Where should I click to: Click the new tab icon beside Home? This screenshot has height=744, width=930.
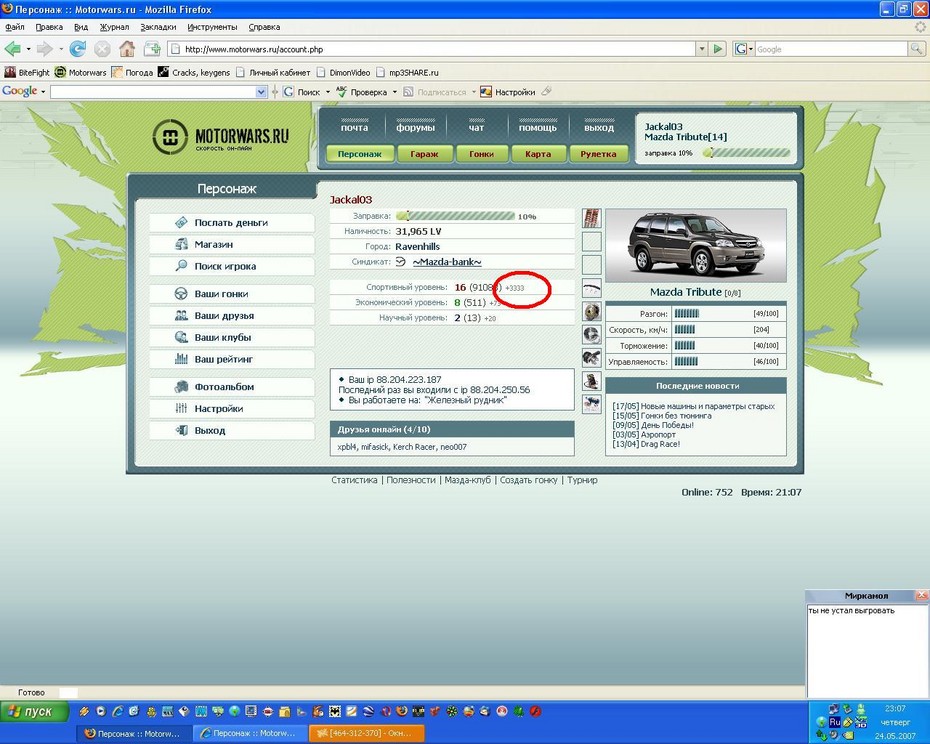(152, 49)
